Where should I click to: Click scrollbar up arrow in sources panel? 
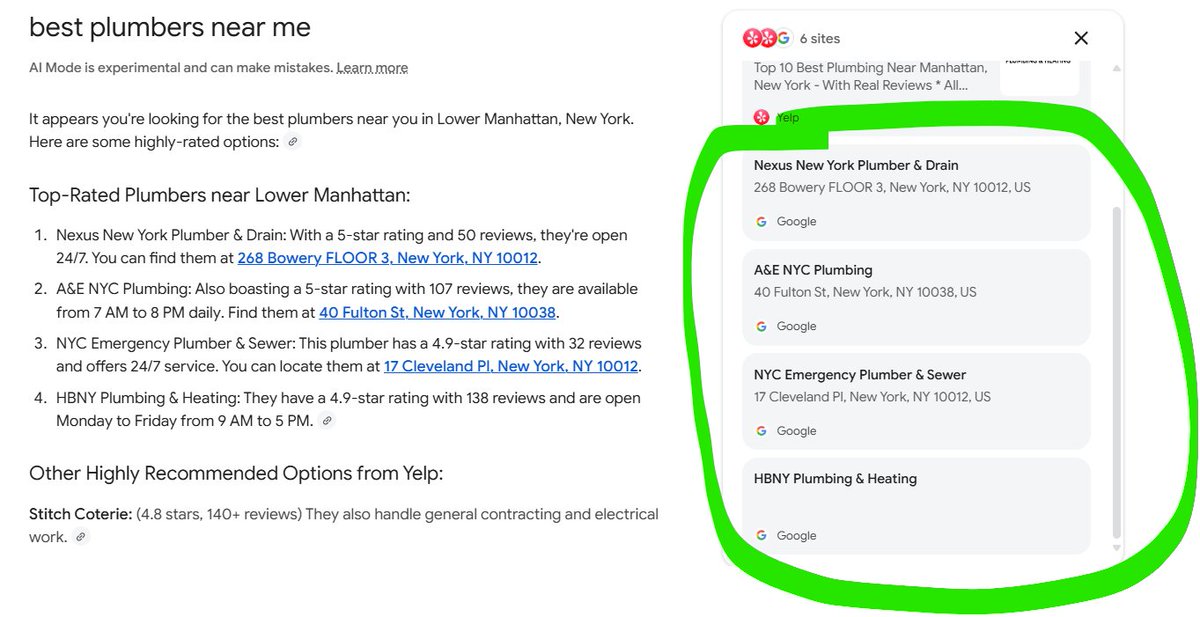point(1117,68)
